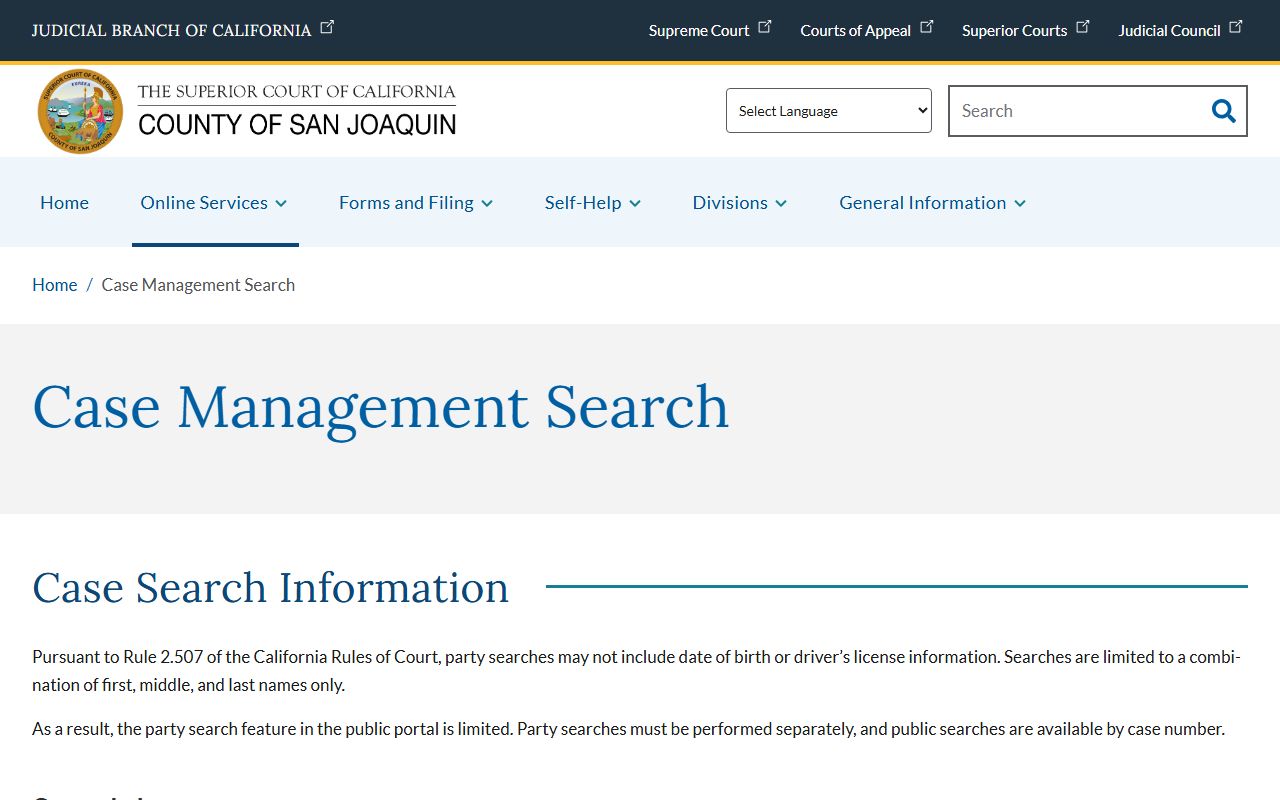Click the San Joaquin court seal logo

81,111
